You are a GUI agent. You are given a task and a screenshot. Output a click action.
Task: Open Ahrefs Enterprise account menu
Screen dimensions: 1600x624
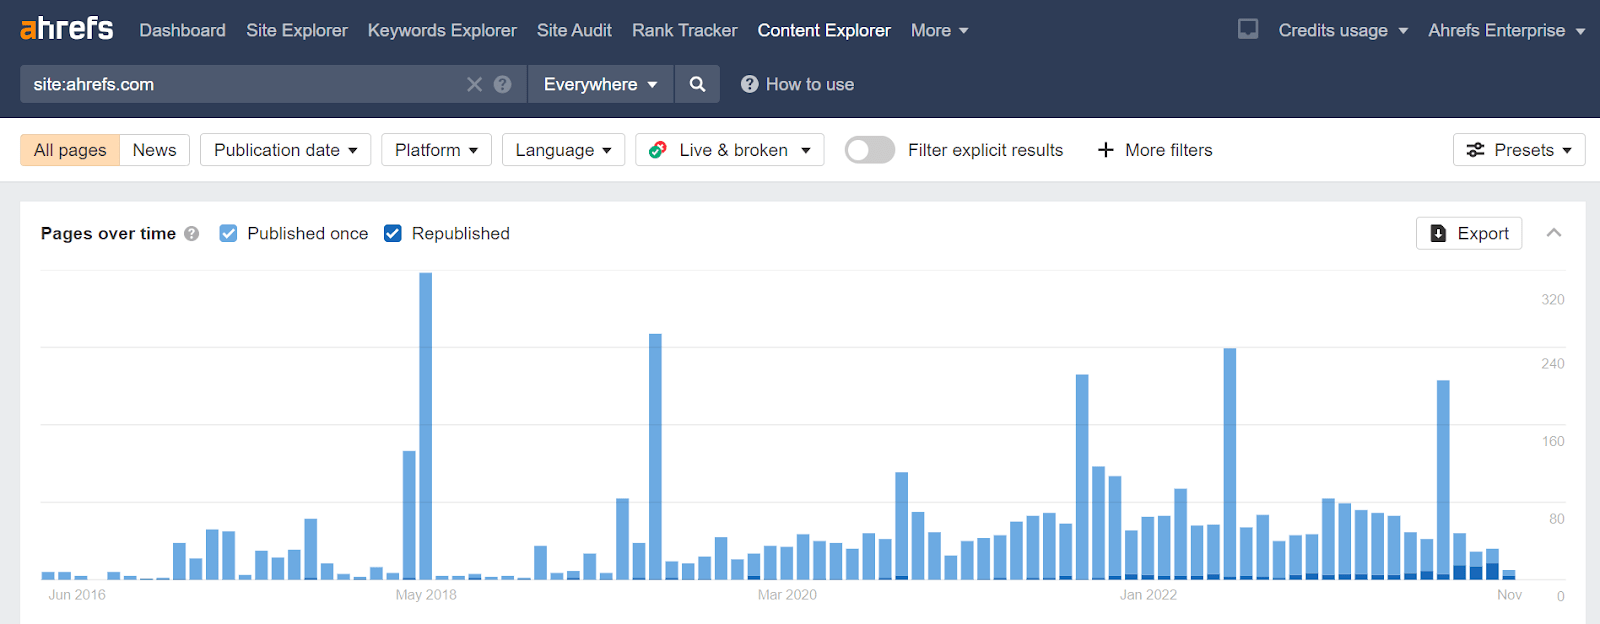pos(1506,30)
